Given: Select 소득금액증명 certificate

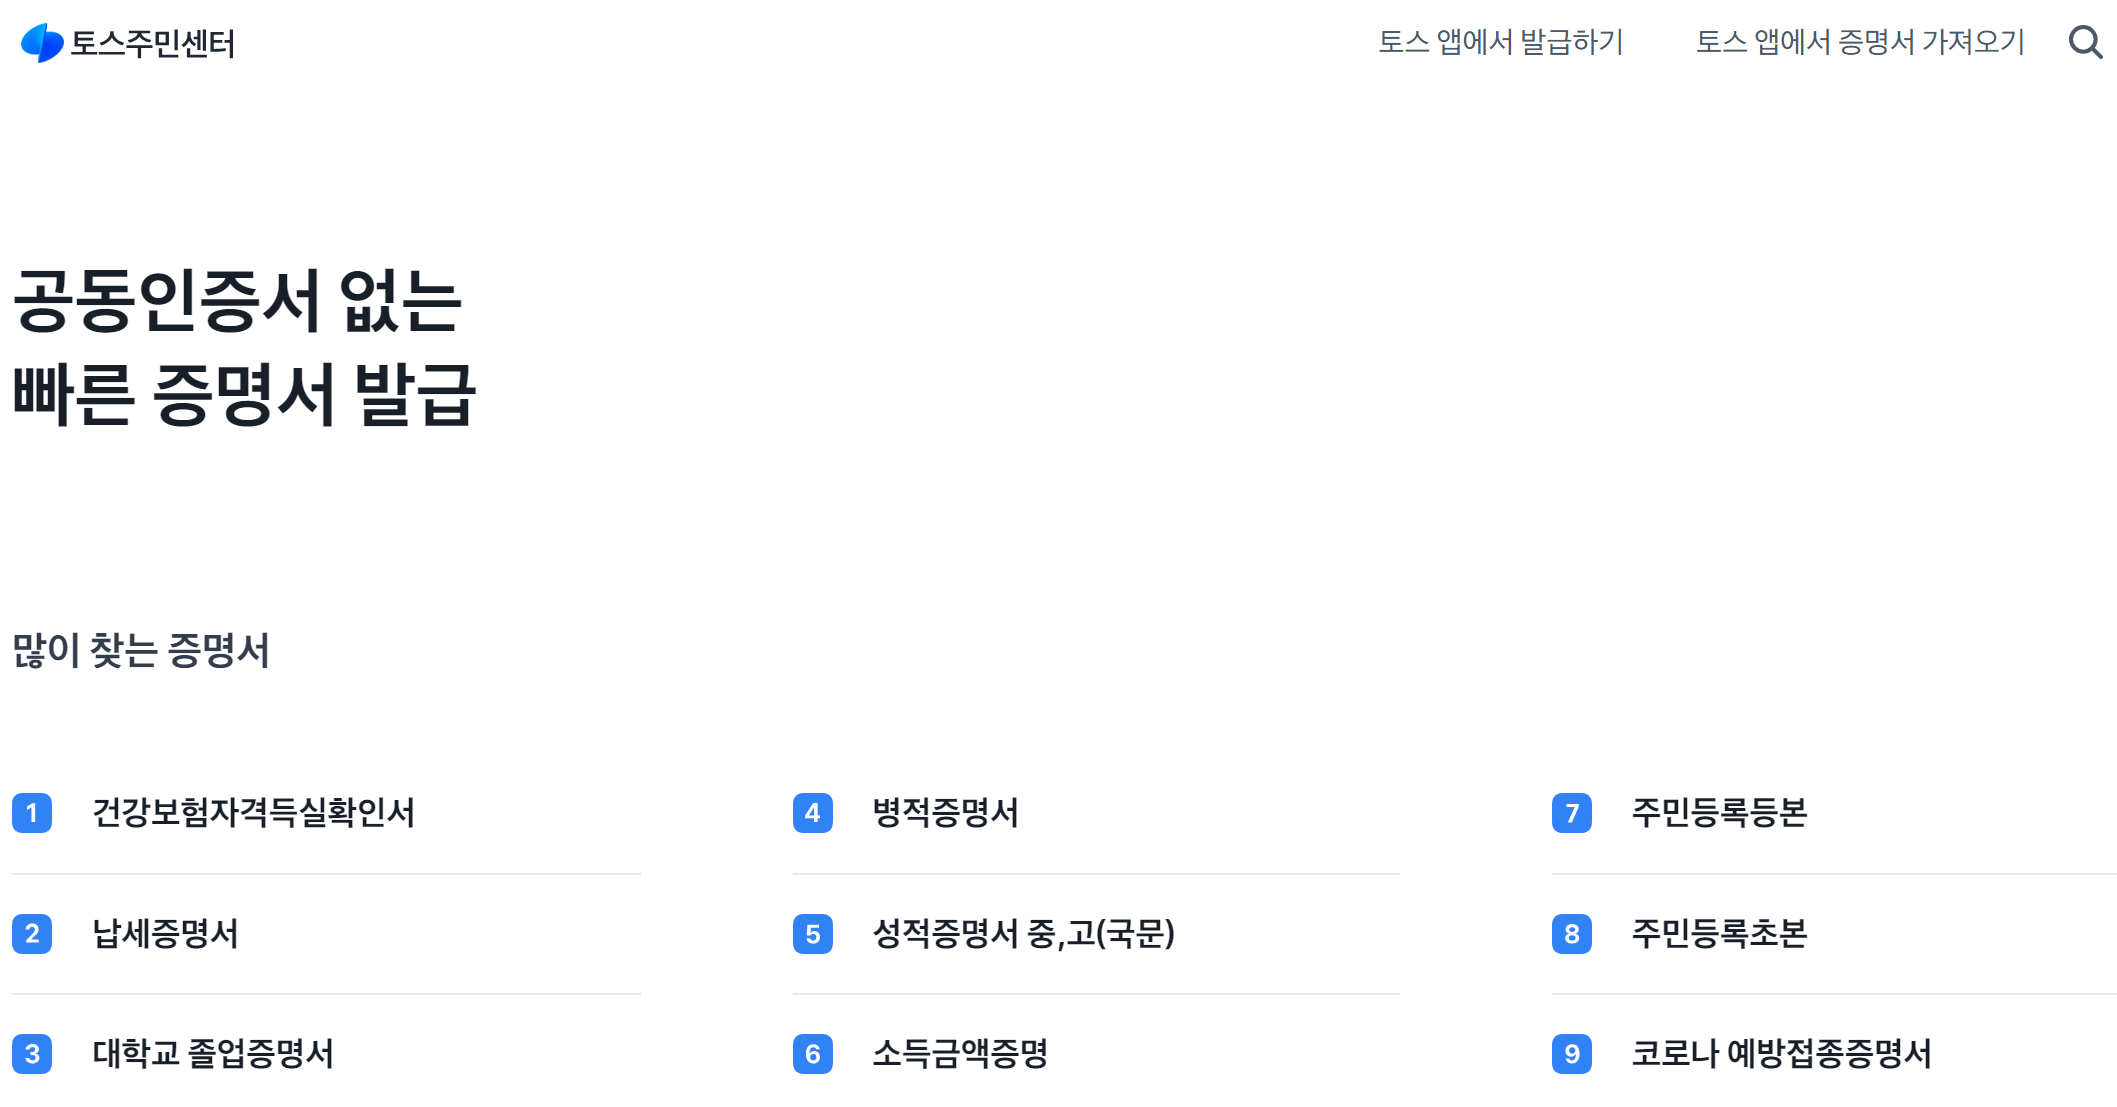Looking at the screenshot, I should click(x=960, y=1052).
